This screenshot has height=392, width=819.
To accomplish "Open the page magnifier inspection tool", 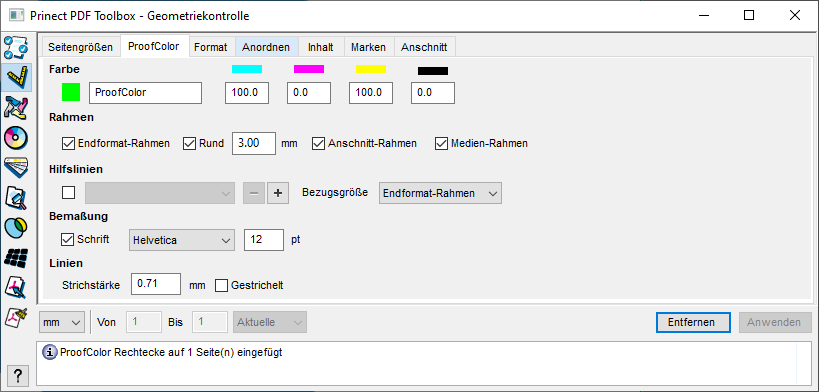I will click(x=16, y=197).
